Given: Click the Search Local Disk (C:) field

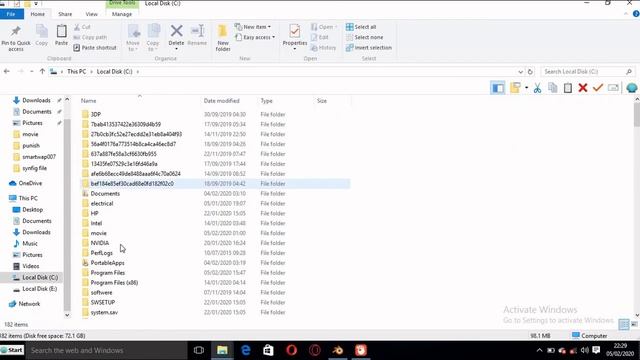Looking at the screenshot, I should coord(588,71).
